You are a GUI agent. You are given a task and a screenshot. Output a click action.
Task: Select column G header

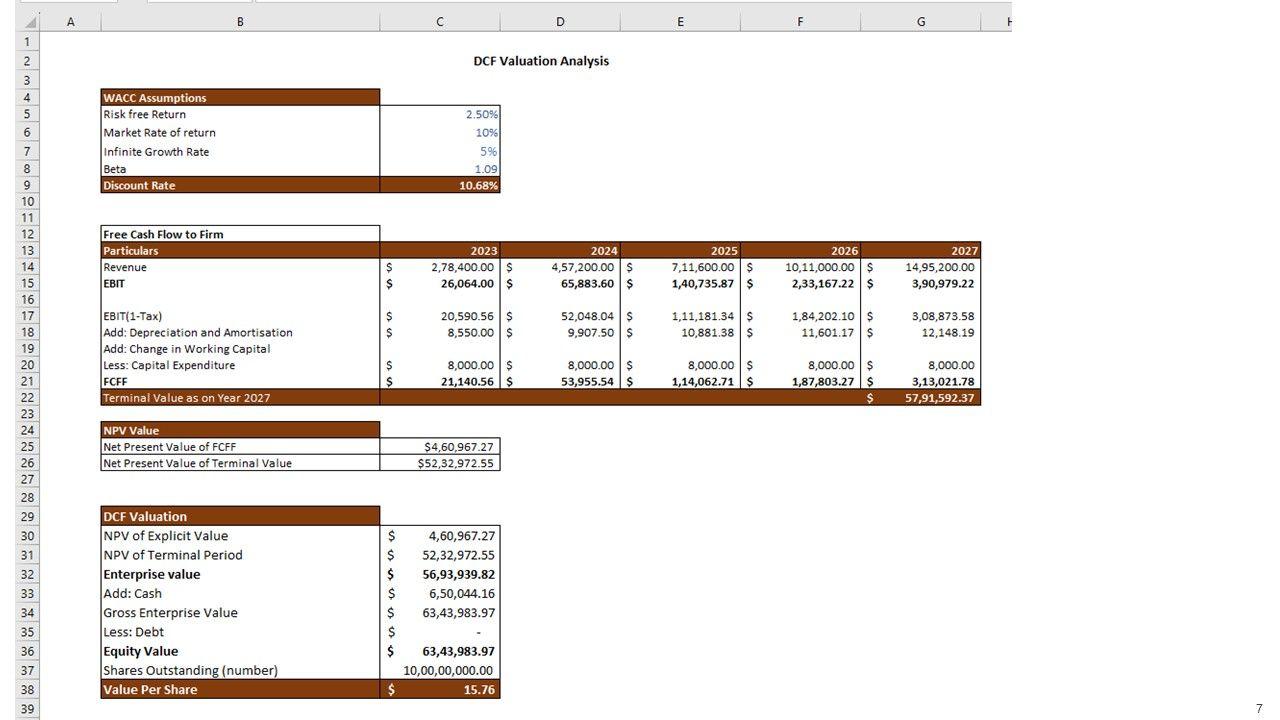[x=920, y=22]
